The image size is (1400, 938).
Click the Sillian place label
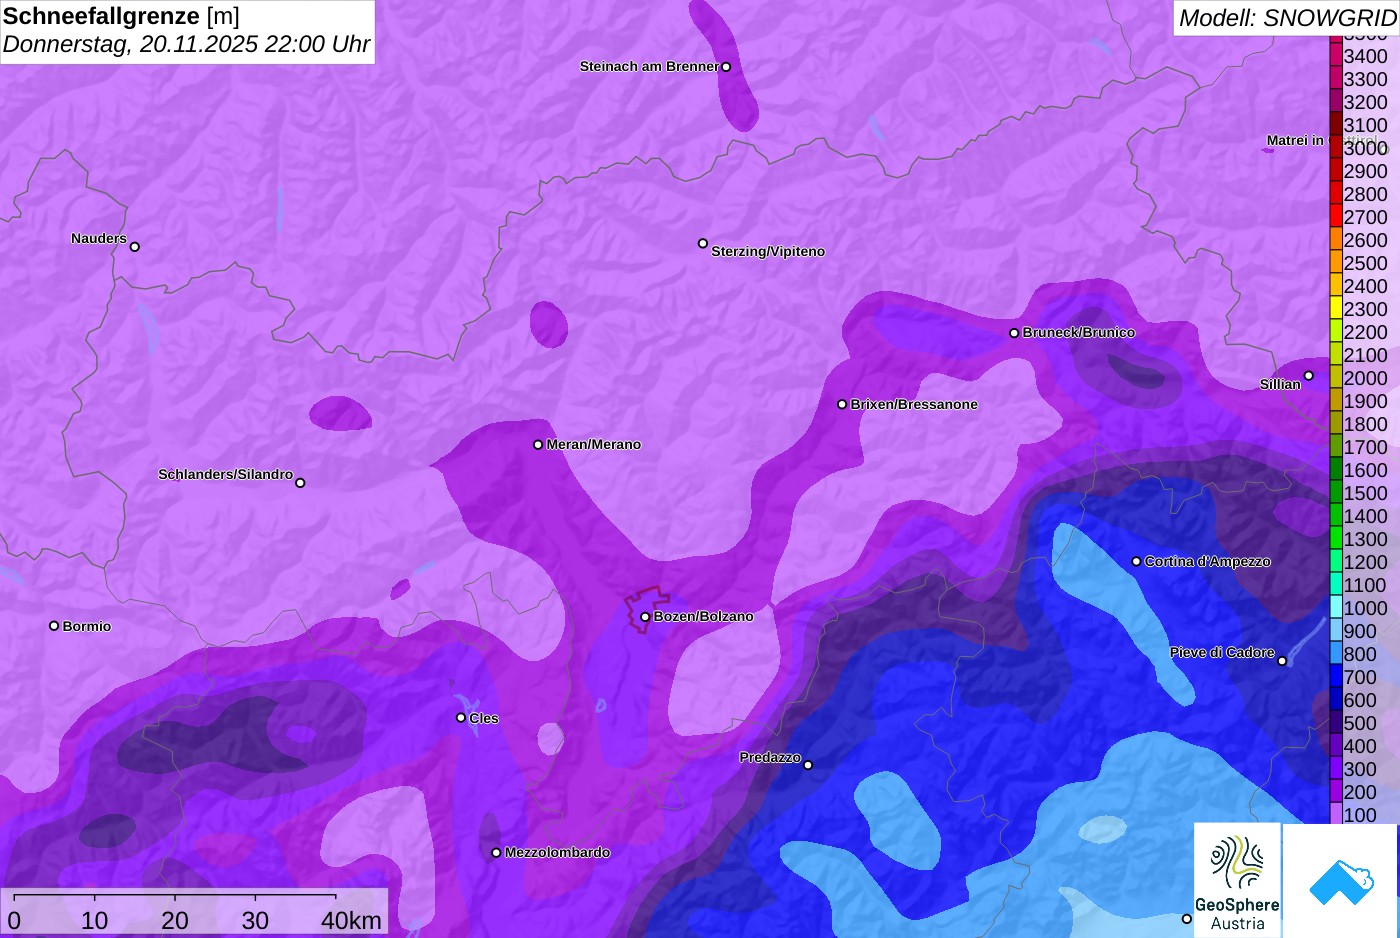(x=1280, y=384)
